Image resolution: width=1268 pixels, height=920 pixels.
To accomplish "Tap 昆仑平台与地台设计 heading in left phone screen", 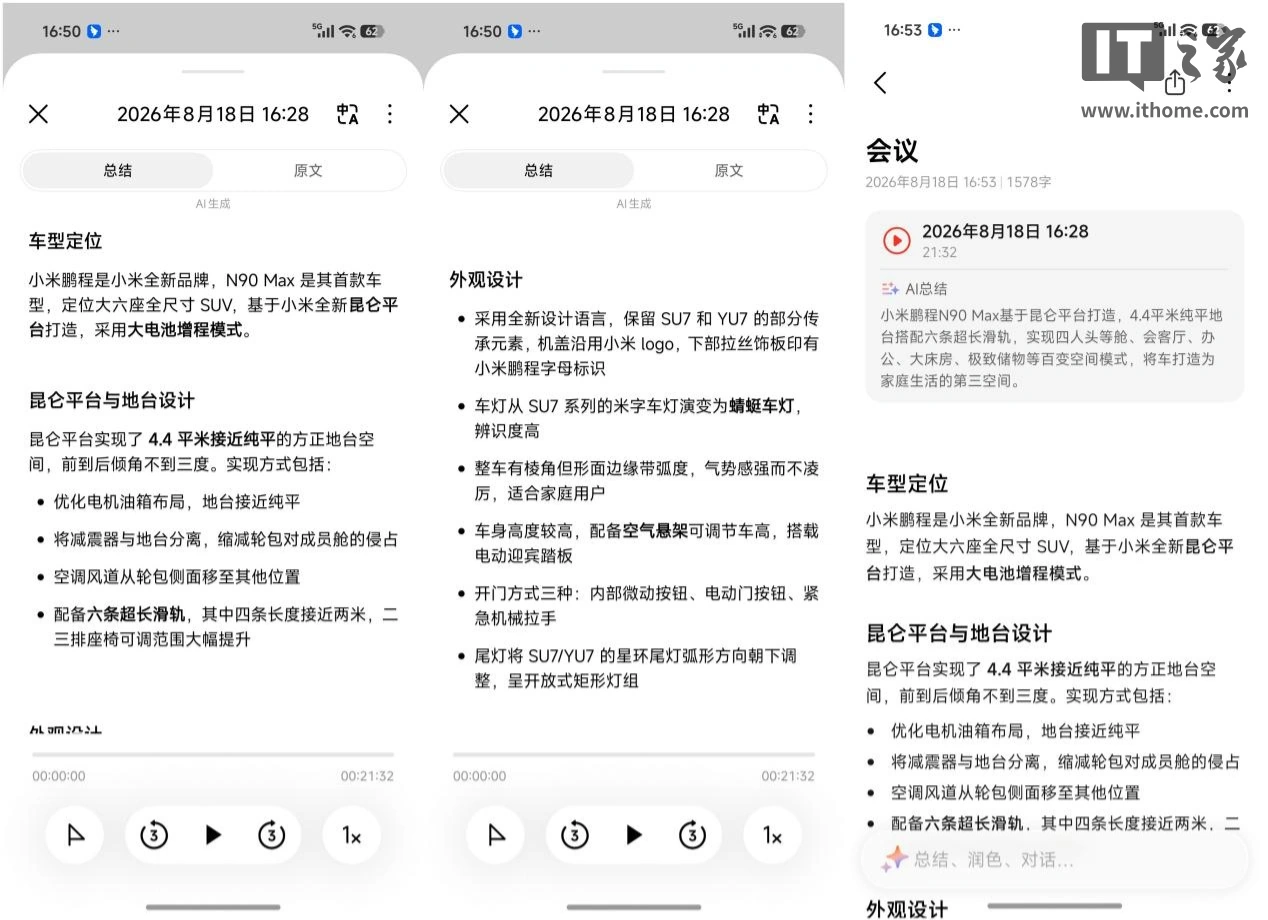I will [x=112, y=400].
